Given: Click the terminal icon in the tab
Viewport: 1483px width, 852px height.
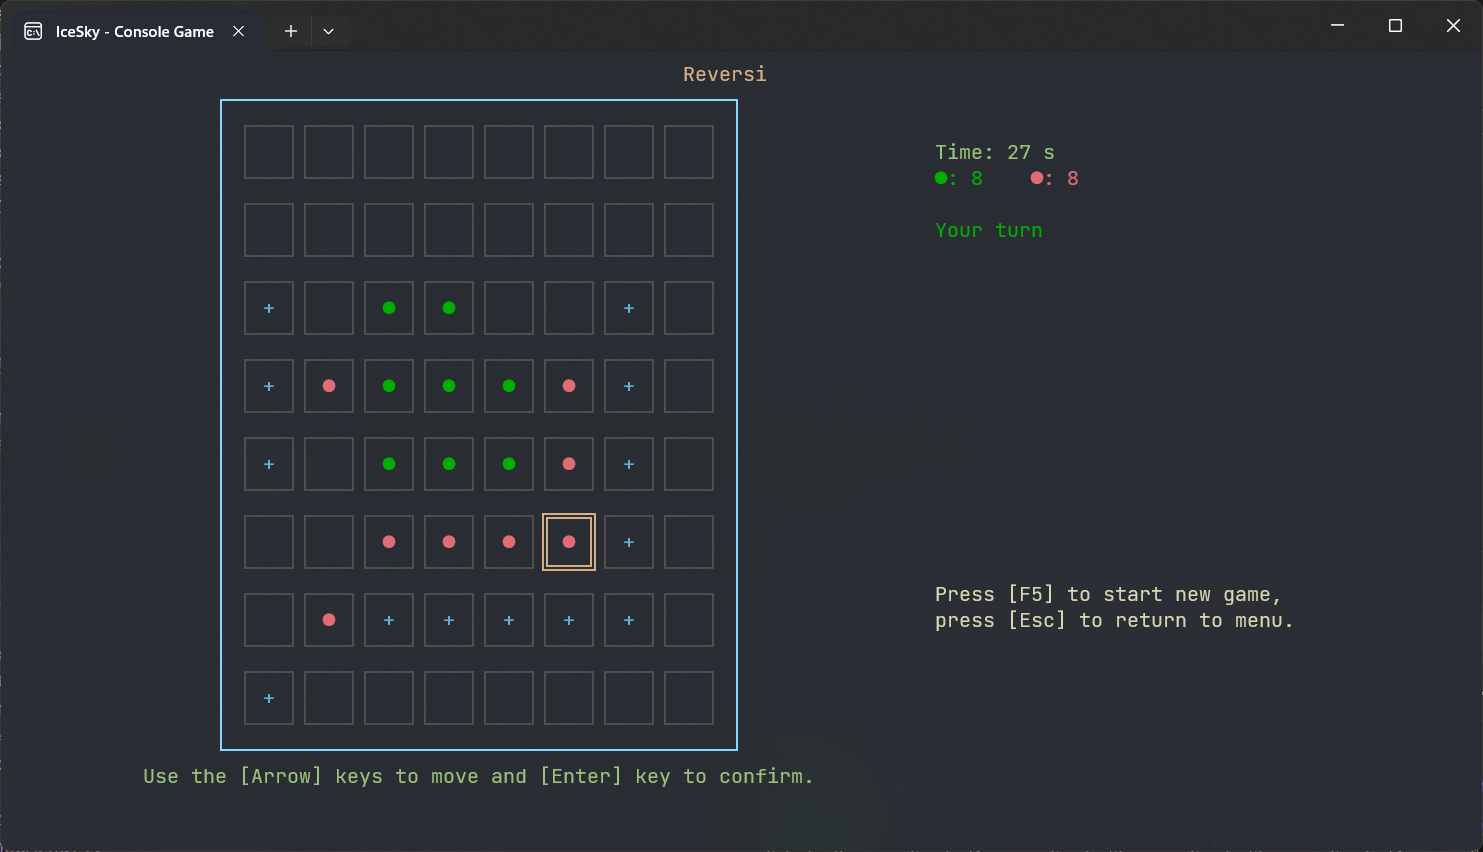Looking at the screenshot, I should [x=33, y=31].
